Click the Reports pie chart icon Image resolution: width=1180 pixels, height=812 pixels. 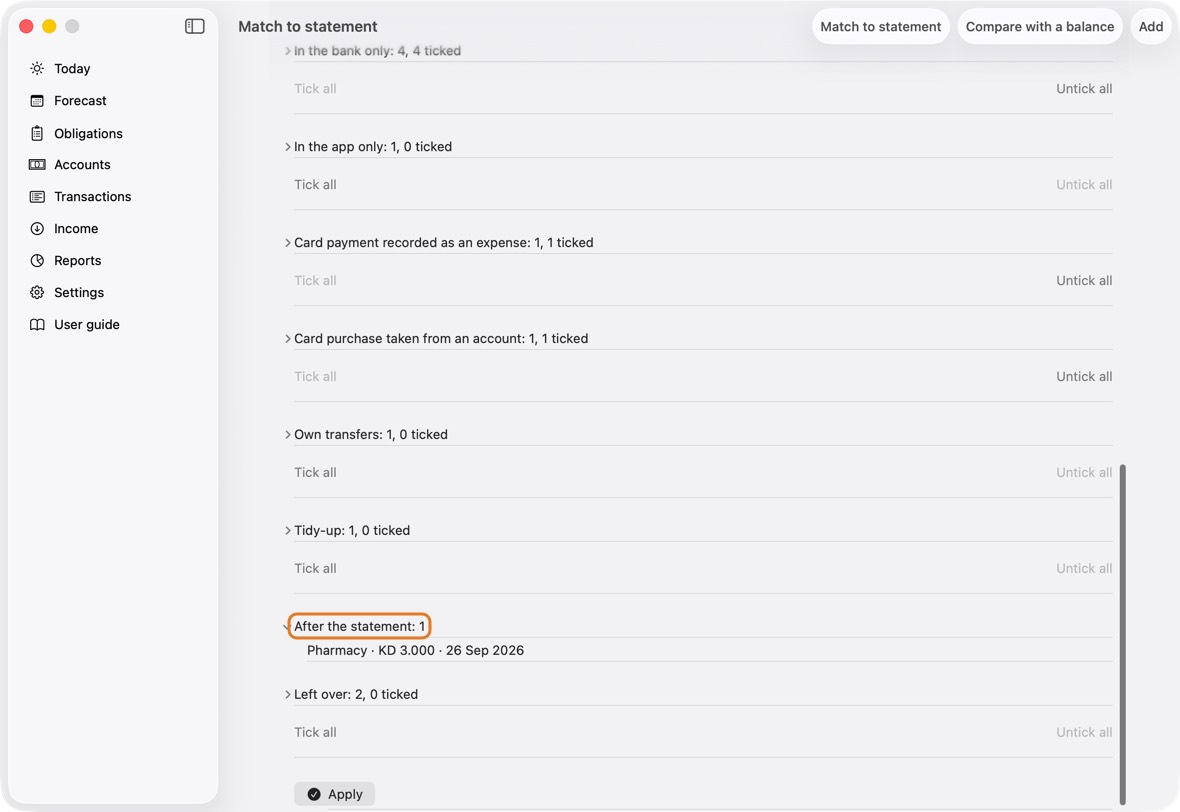[37, 260]
